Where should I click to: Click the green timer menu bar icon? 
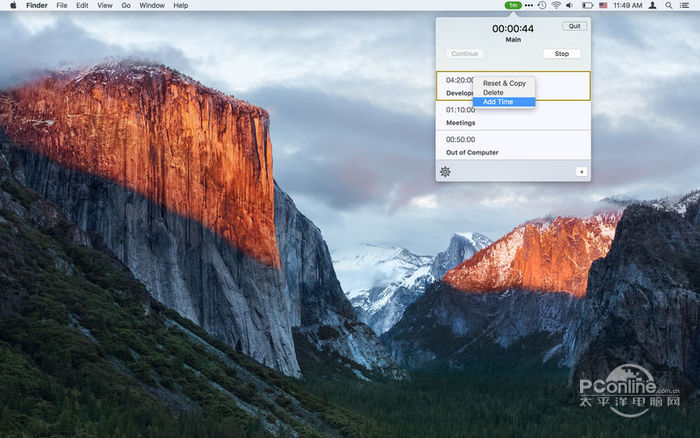[x=513, y=5]
